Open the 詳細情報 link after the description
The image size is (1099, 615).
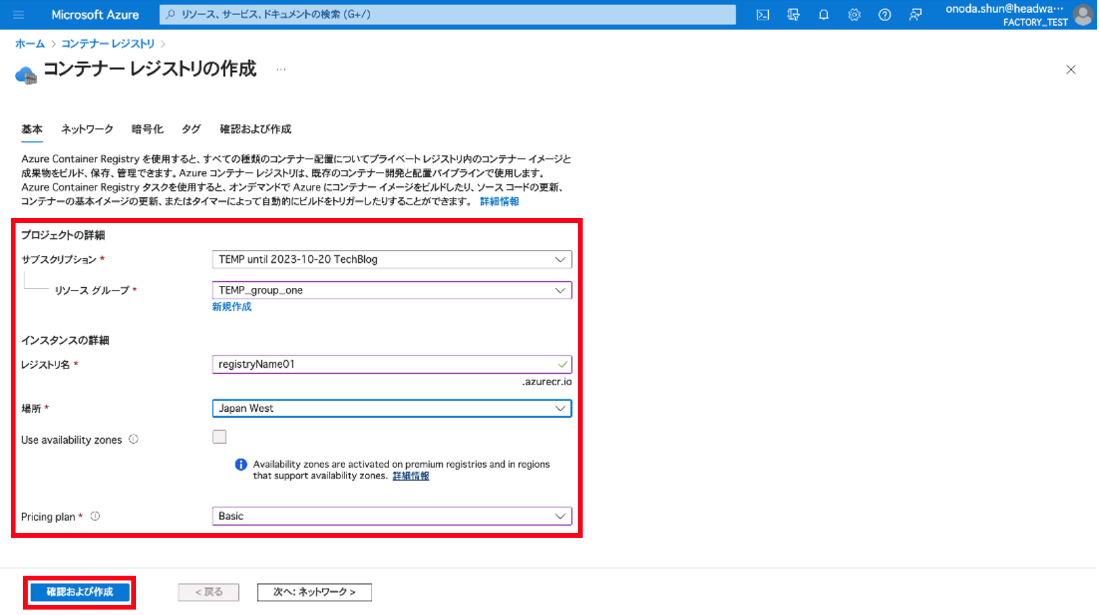(x=499, y=201)
